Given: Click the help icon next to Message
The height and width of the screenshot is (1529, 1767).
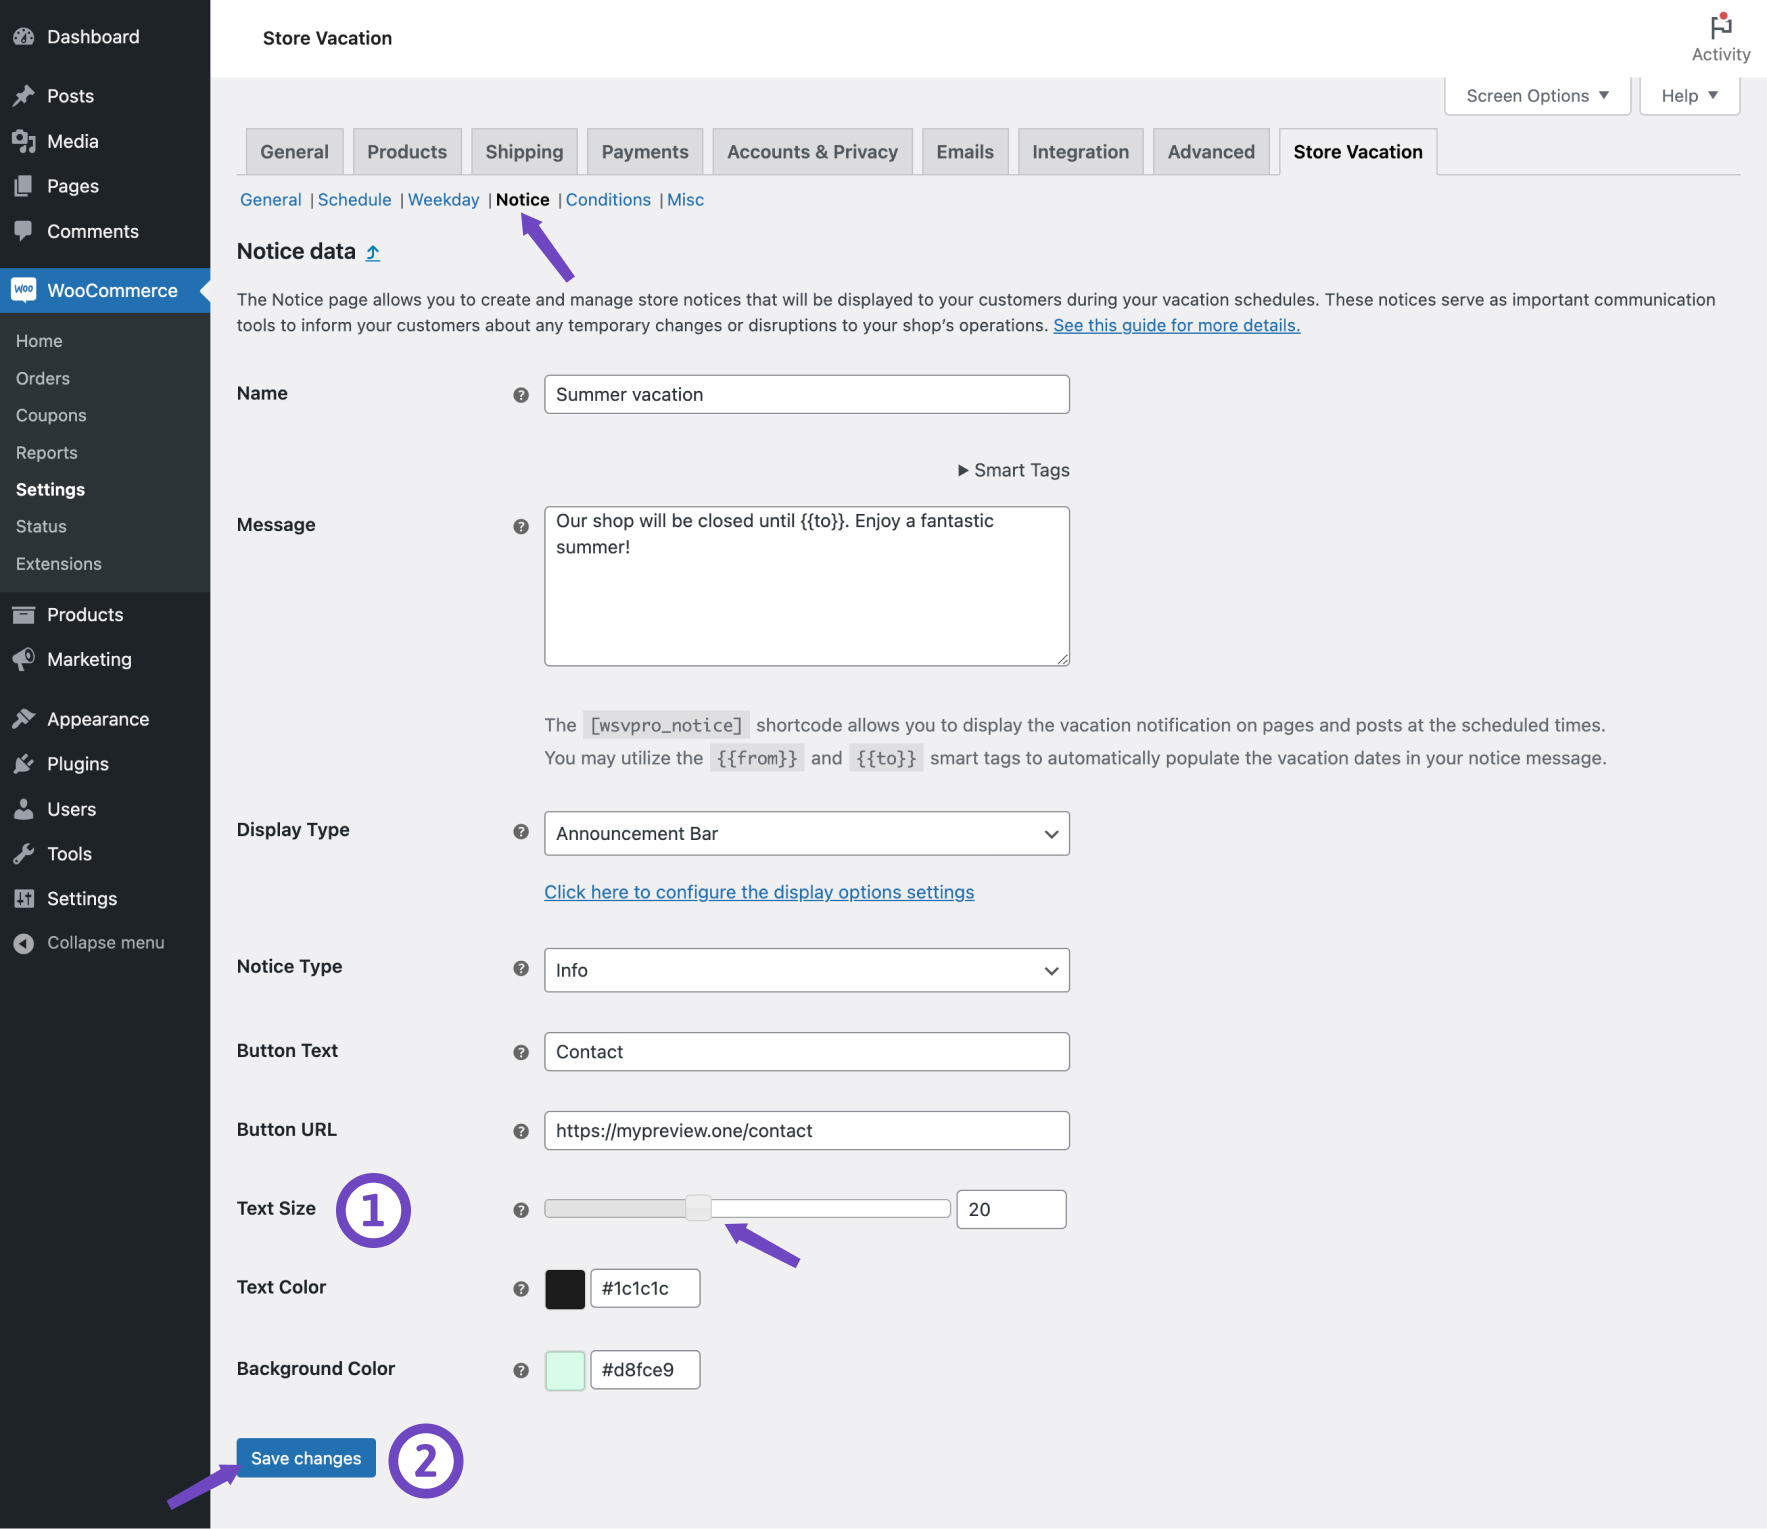Looking at the screenshot, I should tap(521, 525).
